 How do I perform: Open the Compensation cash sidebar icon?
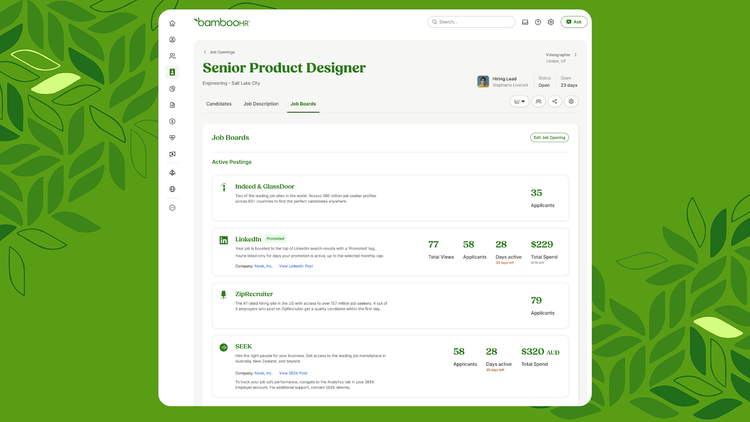pos(172,154)
